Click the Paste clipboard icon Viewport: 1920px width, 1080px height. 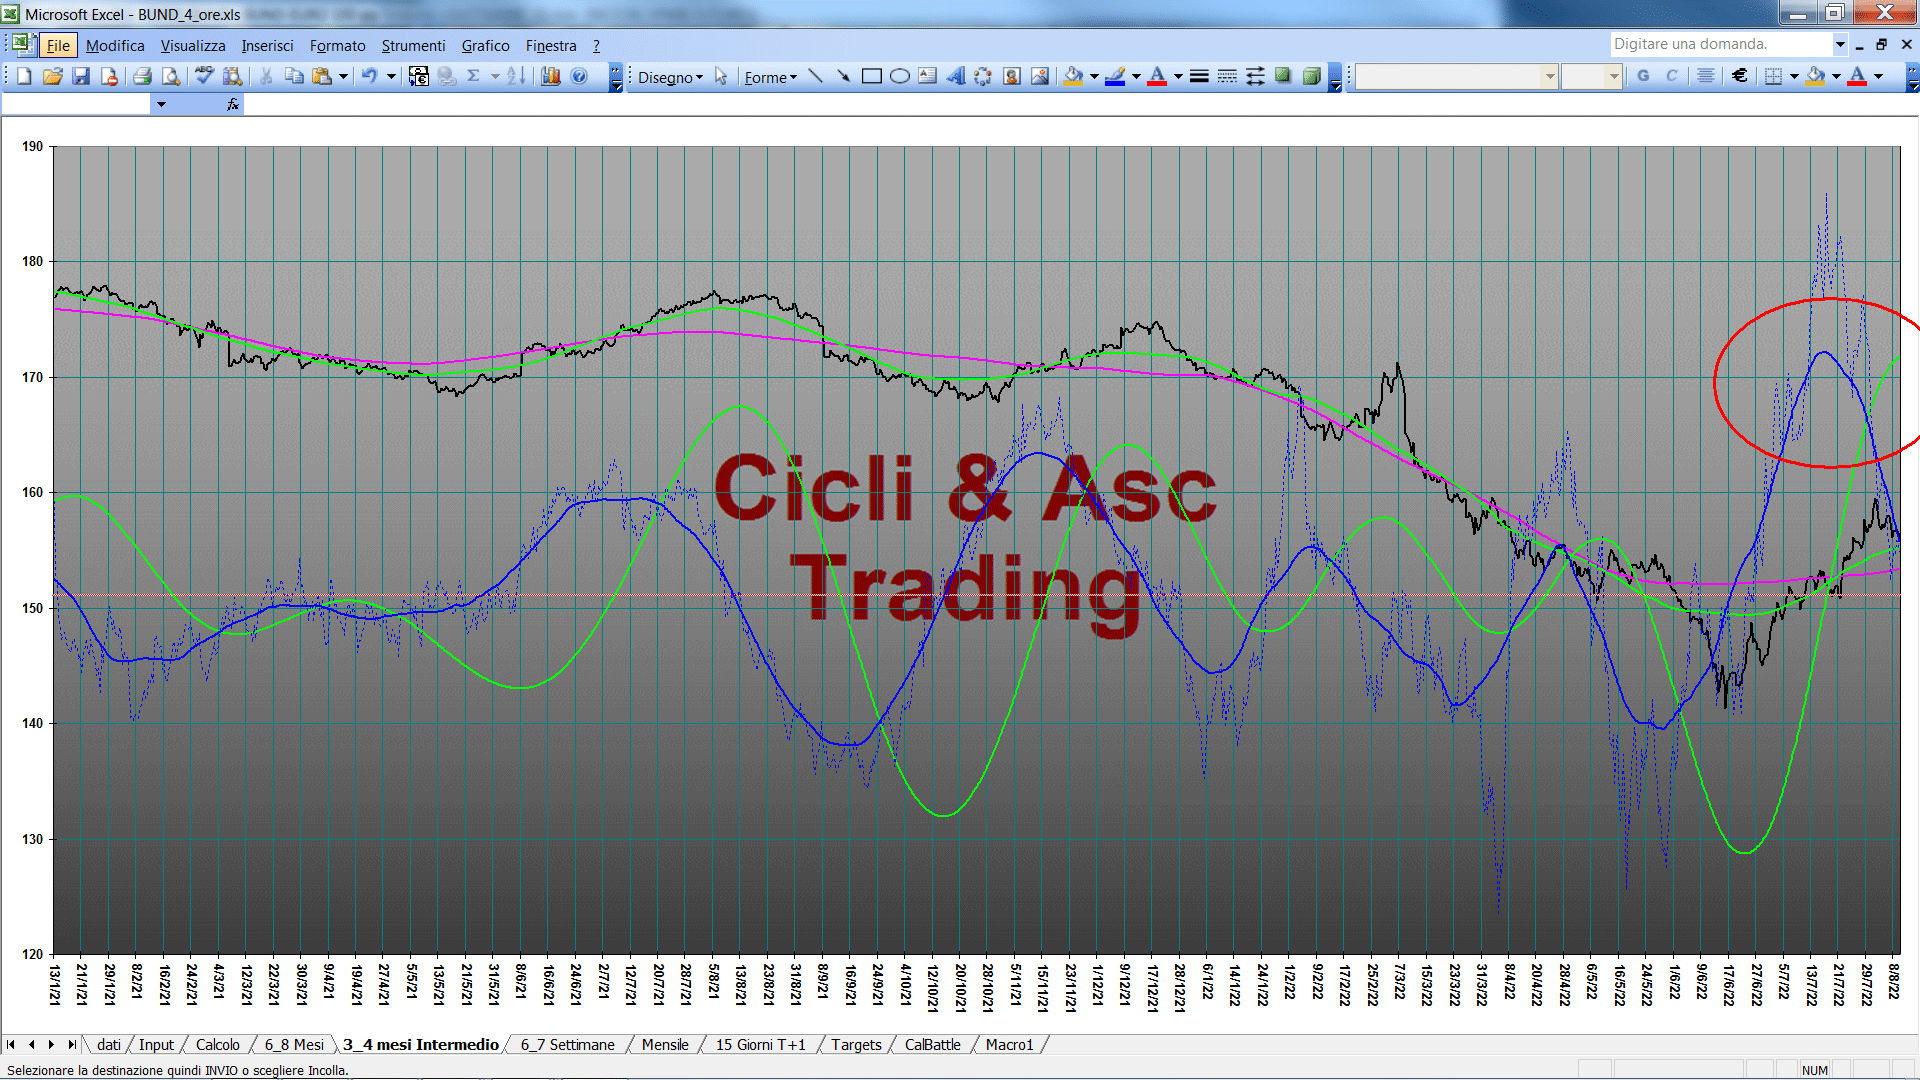(x=322, y=76)
